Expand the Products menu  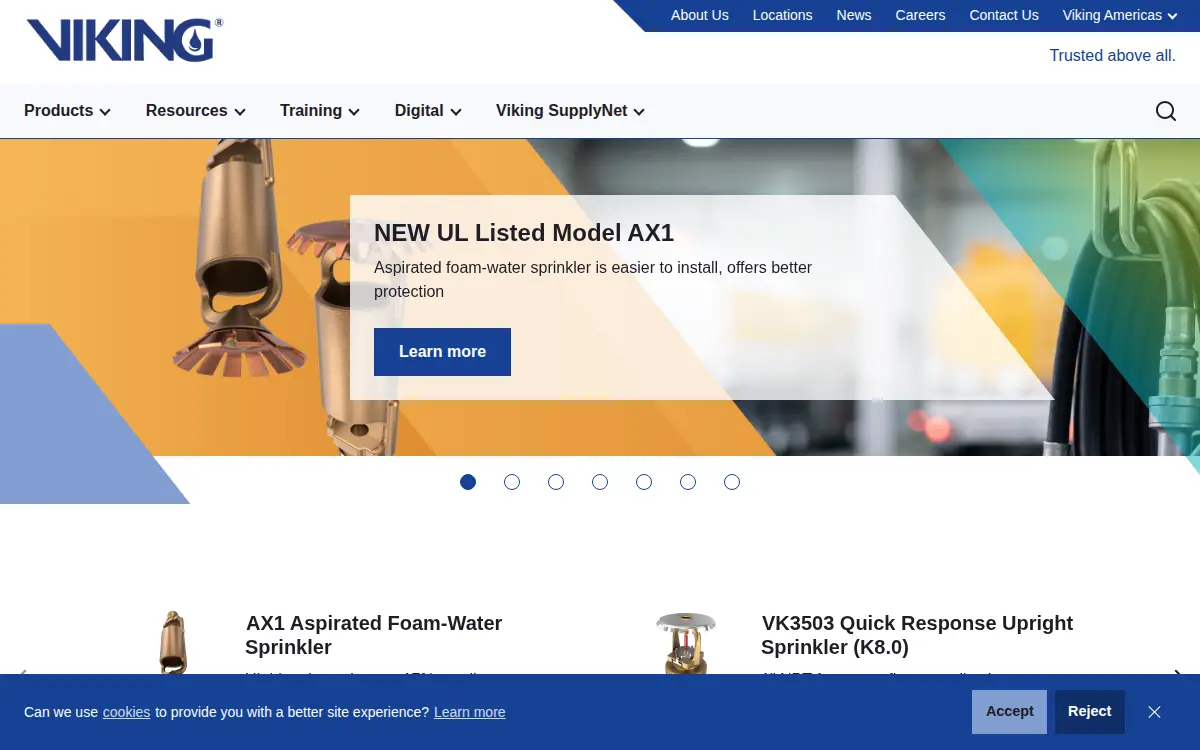tap(67, 111)
